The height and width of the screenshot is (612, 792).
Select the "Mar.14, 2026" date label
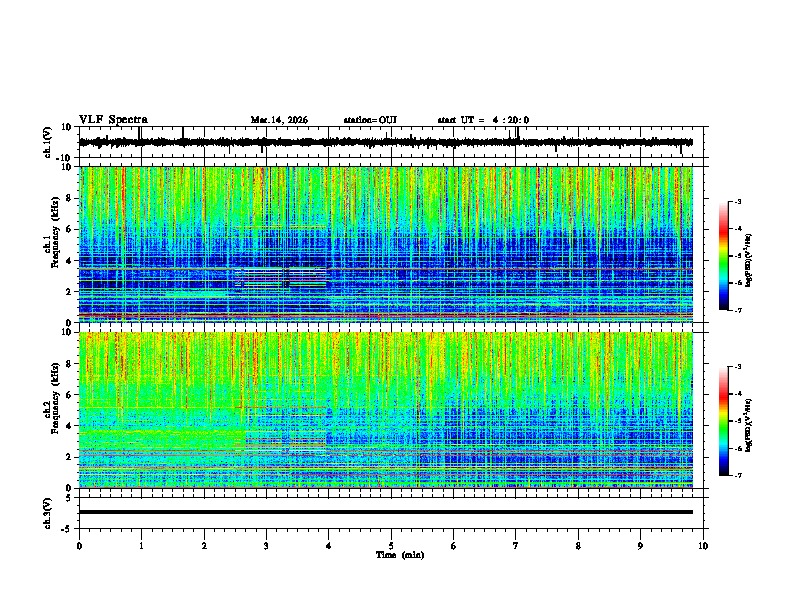[279, 120]
